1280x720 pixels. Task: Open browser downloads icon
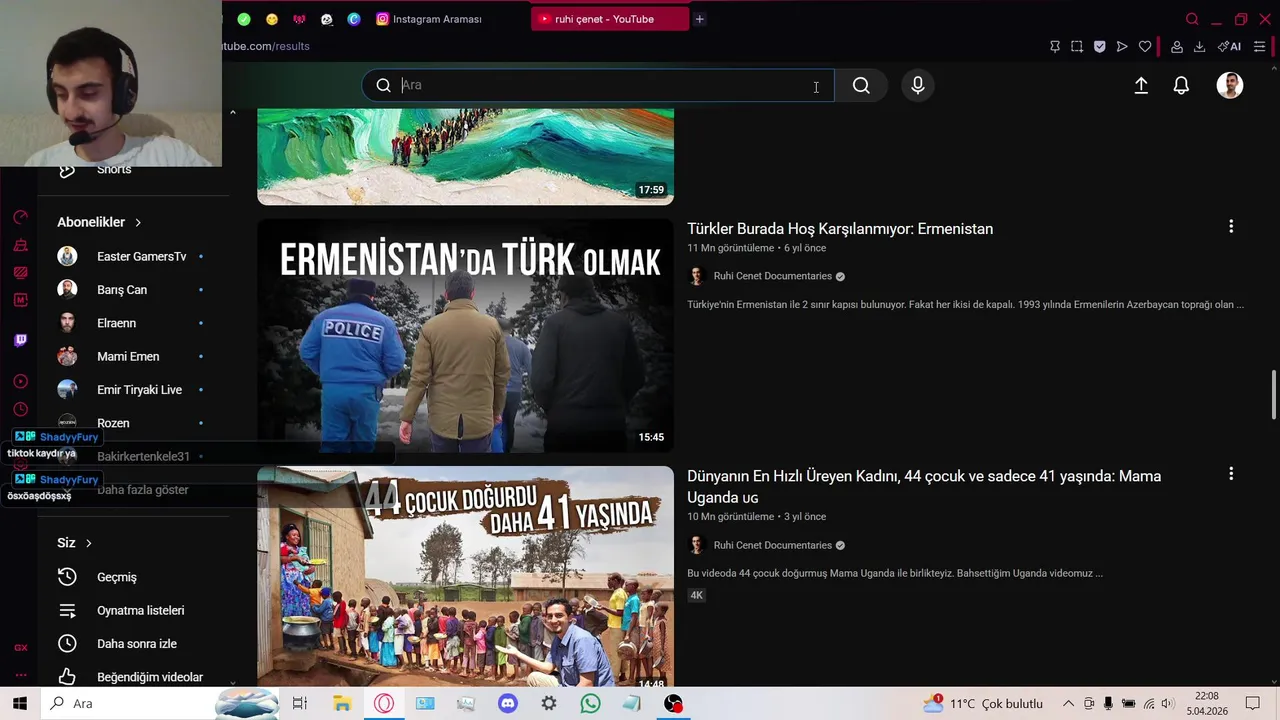pos(1199,46)
